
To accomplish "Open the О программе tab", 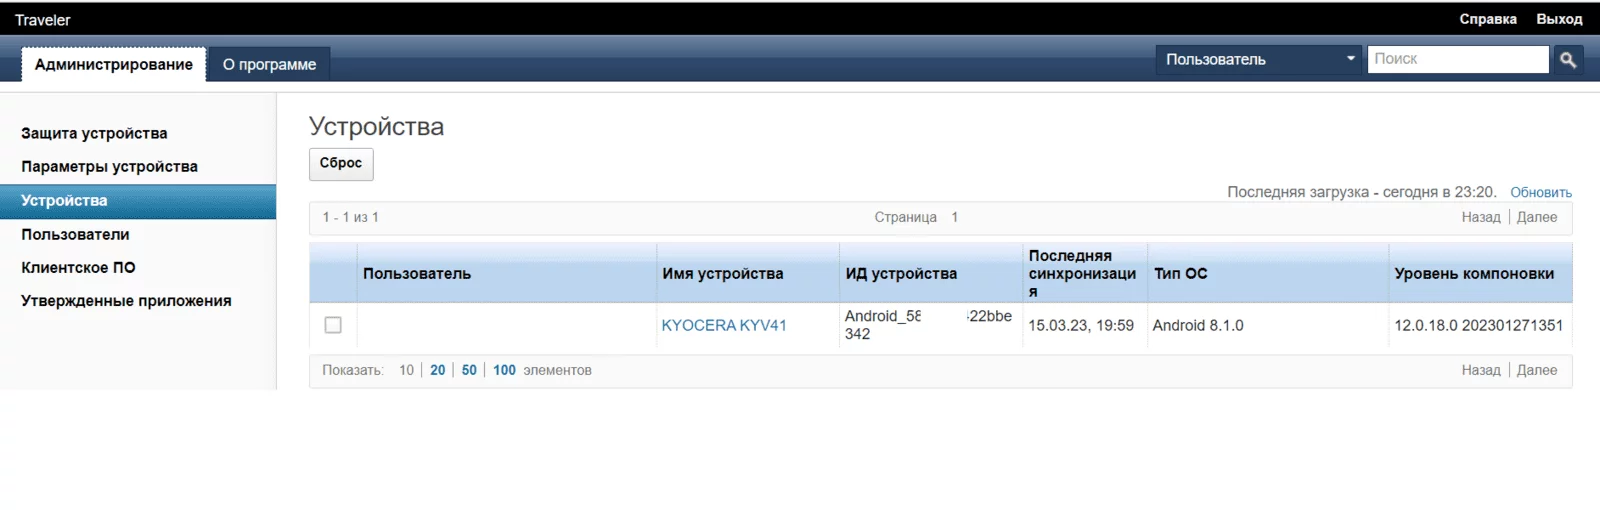I will tap(269, 65).
